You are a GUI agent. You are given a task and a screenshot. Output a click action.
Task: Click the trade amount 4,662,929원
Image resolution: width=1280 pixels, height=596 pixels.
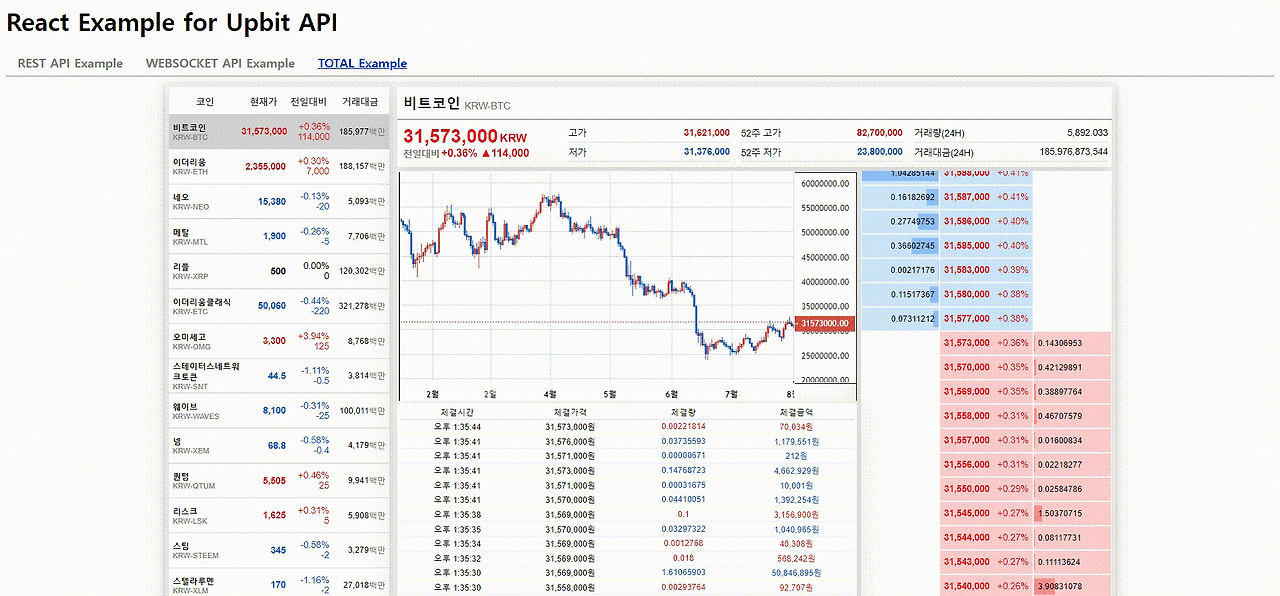click(796, 471)
